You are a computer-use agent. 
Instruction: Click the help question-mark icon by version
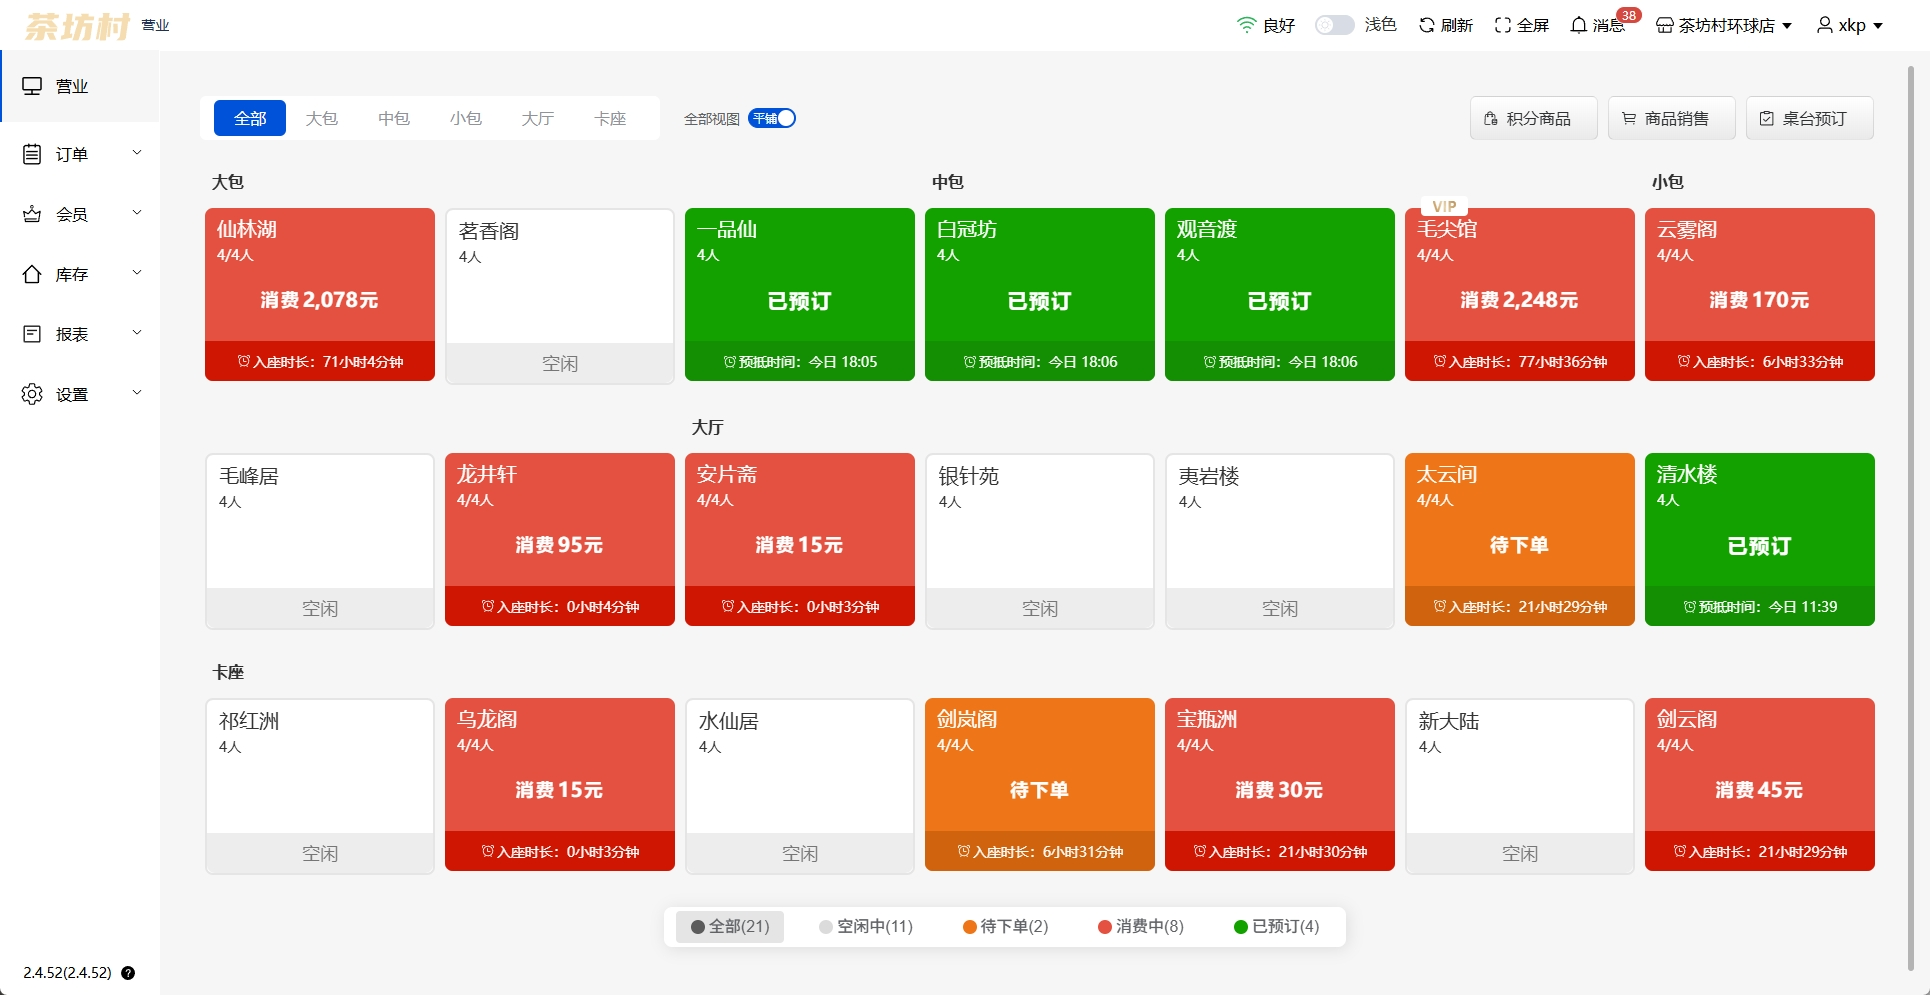(x=128, y=973)
